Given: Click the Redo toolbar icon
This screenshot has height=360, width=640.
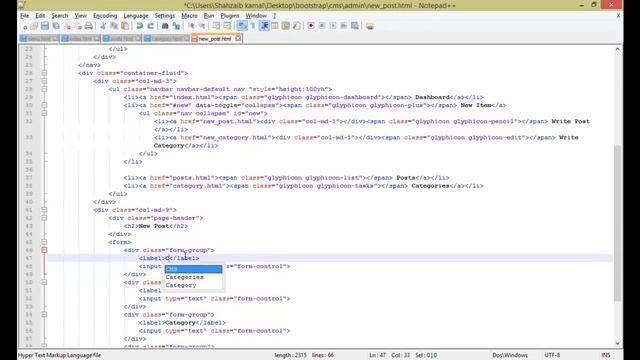Looking at the screenshot, I should pos(151,26).
